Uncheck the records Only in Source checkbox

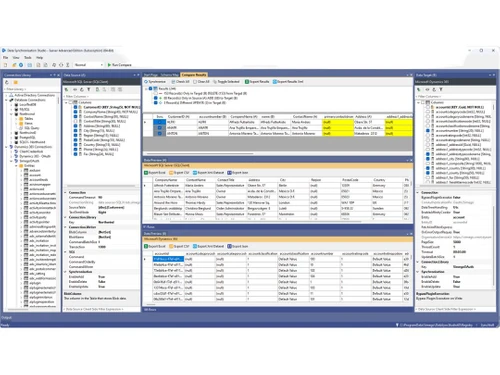tap(155, 98)
